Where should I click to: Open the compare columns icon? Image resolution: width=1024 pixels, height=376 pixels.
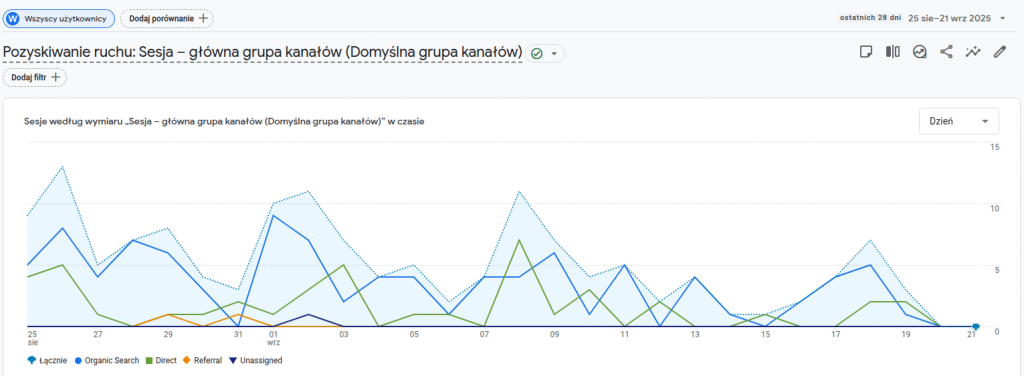(893, 52)
